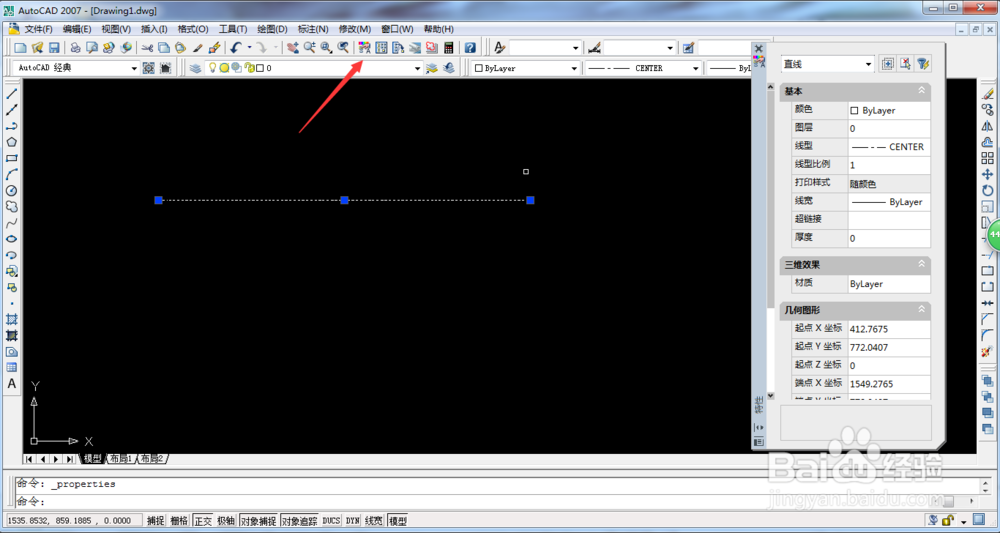The width and height of the screenshot is (1000, 533).
Task: Toggle the 栅格 grid display button
Action: (179, 521)
